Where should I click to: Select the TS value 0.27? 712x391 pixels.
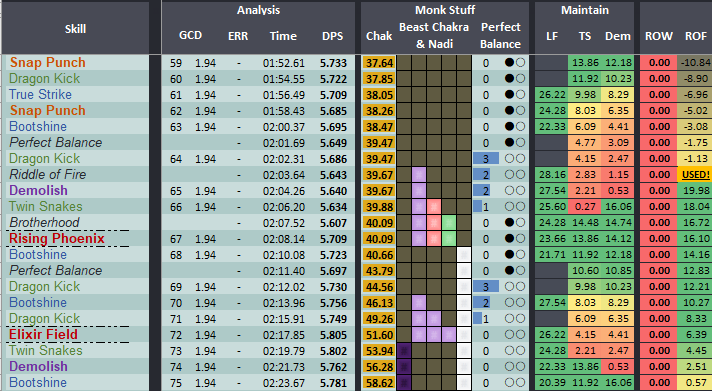[584, 207]
